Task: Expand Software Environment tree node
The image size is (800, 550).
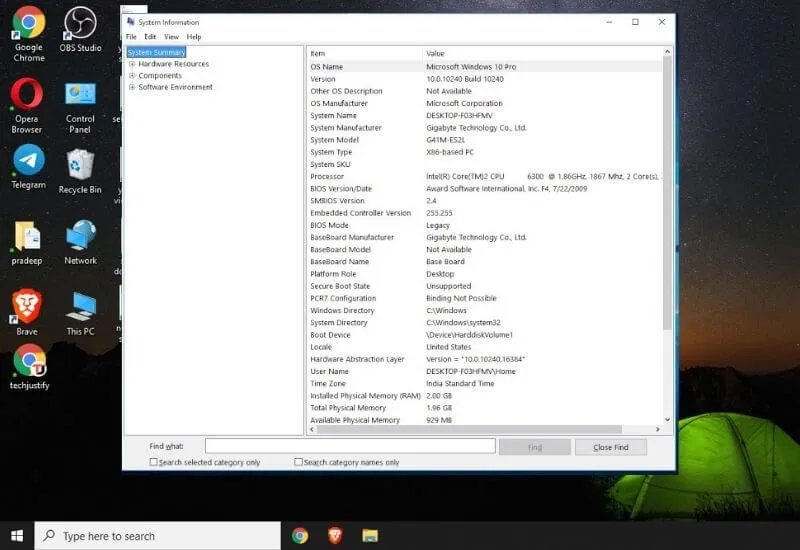Action: pos(132,87)
